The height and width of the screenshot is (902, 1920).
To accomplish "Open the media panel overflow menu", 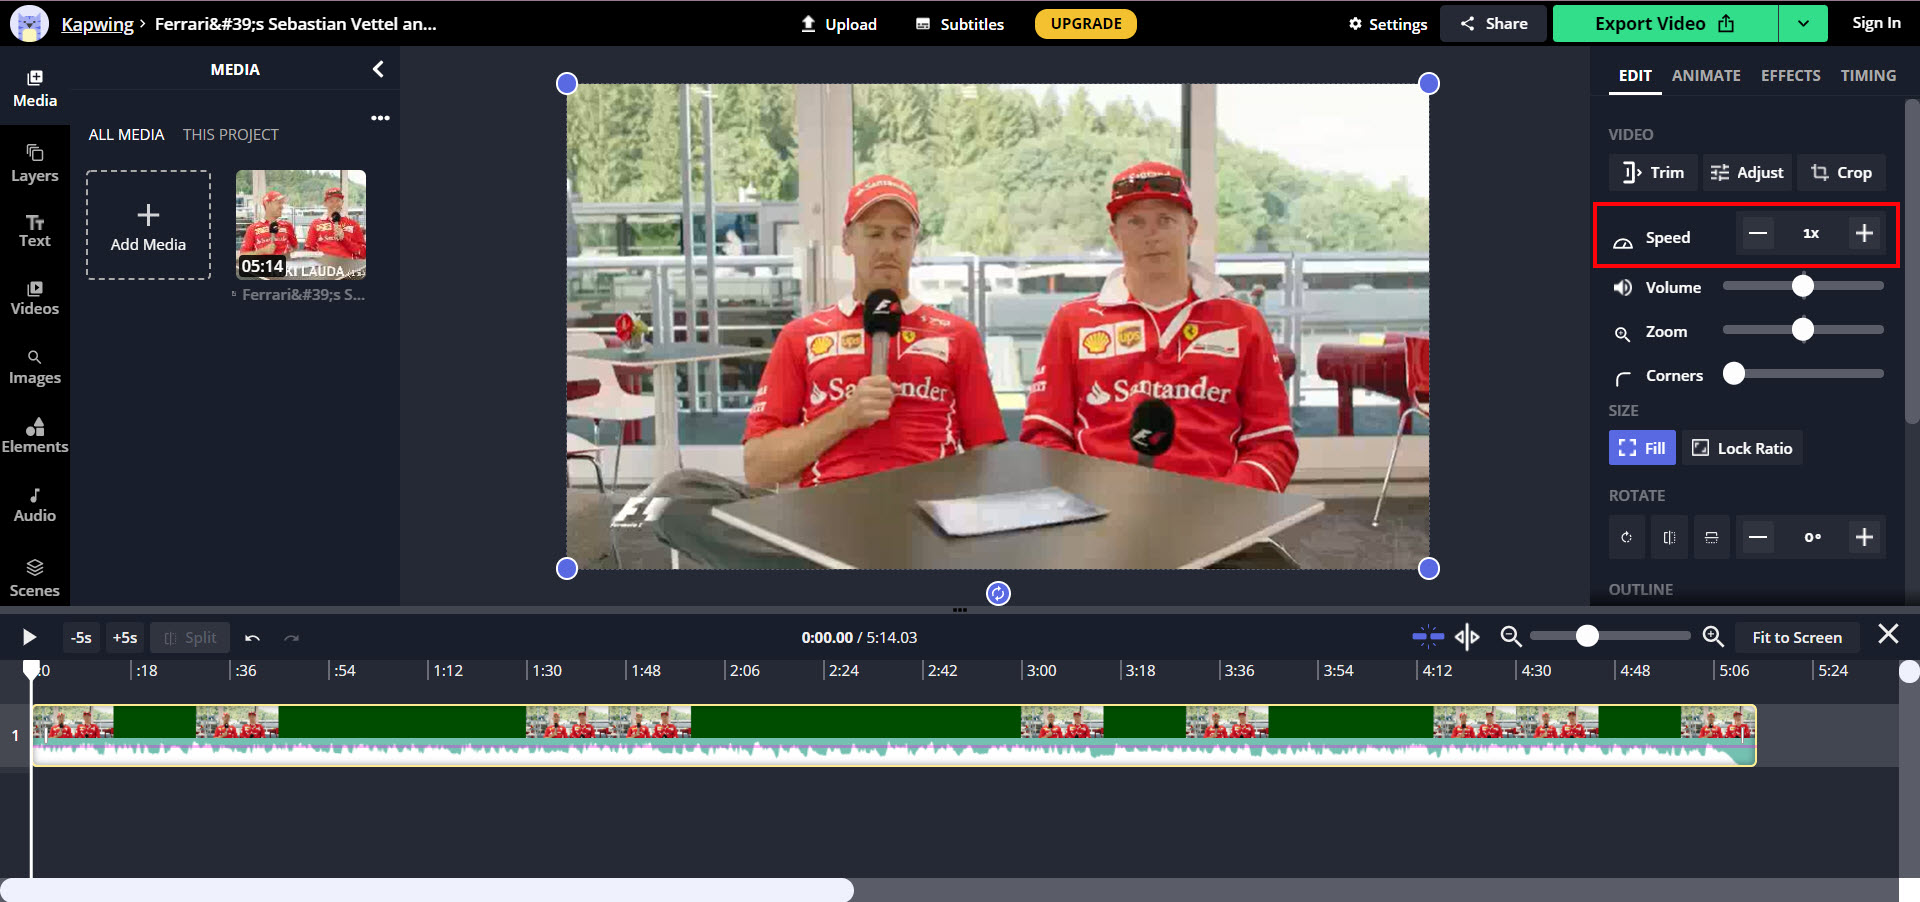I will pyautogui.click(x=380, y=117).
